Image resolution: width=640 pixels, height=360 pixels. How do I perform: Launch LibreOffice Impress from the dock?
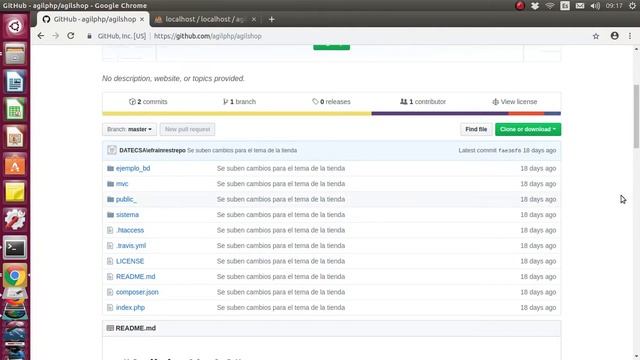pyautogui.click(x=15, y=137)
